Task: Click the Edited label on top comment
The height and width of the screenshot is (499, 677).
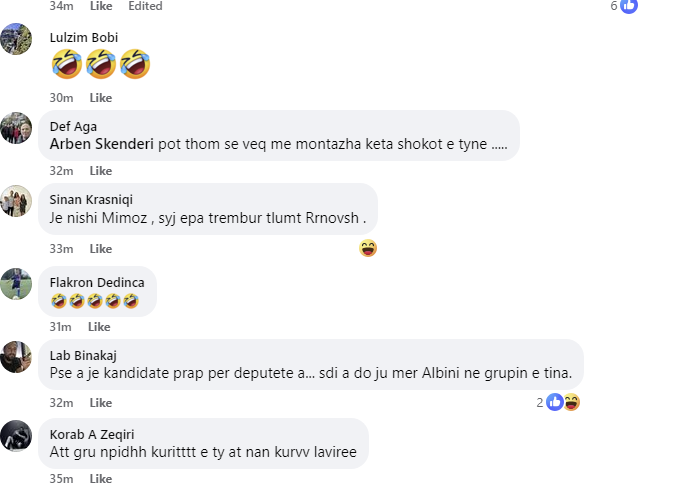Action: point(145,6)
